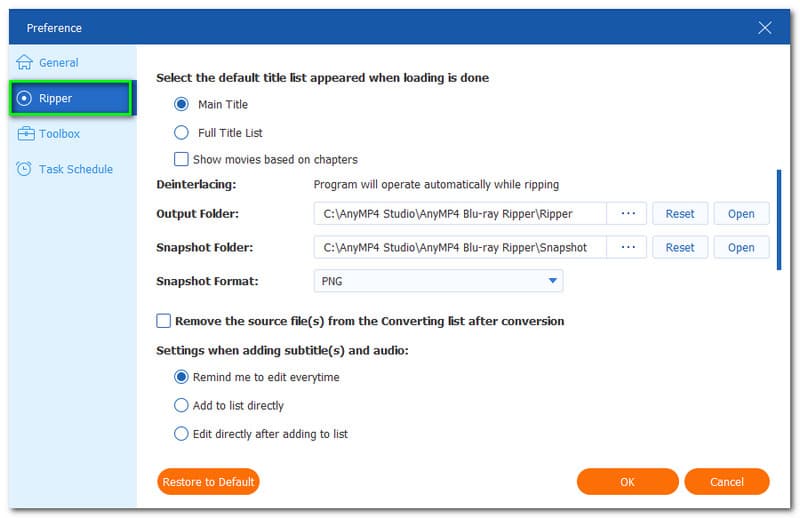Switch to the Toolbox tab

click(x=59, y=133)
